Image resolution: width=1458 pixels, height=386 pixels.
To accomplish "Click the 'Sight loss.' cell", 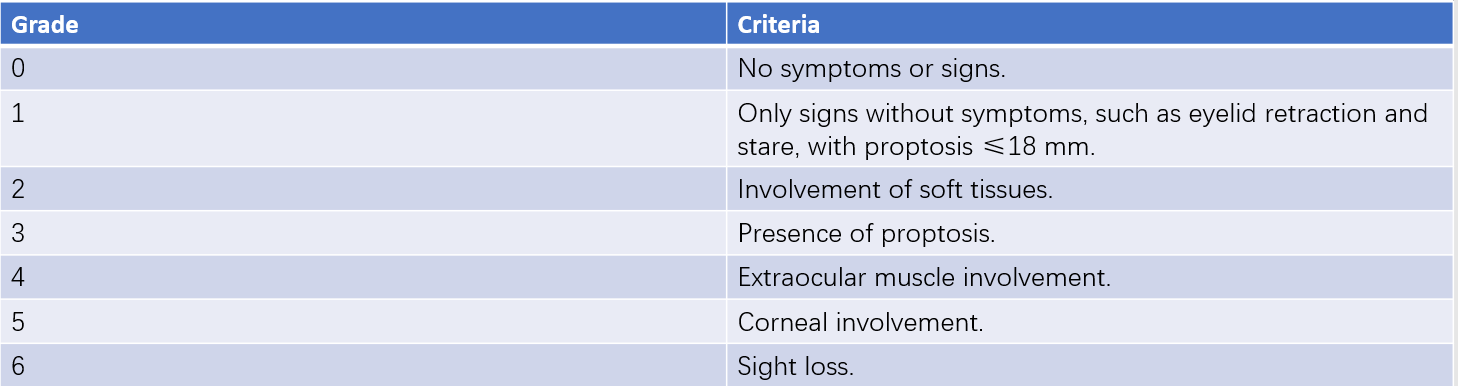I will click(x=1090, y=365).
